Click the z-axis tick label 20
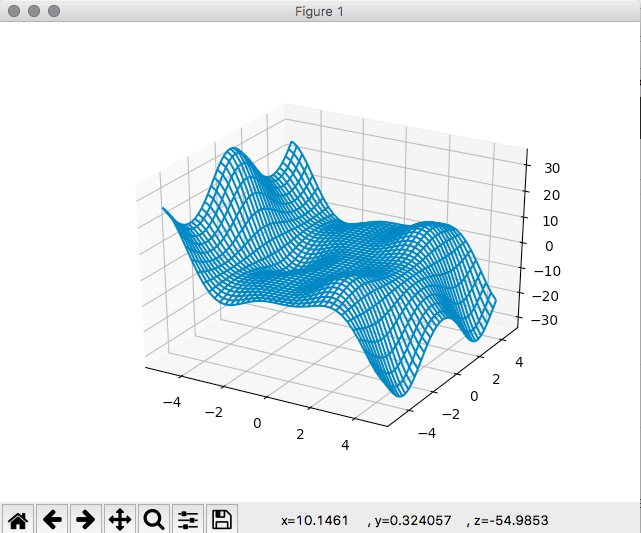 551,195
